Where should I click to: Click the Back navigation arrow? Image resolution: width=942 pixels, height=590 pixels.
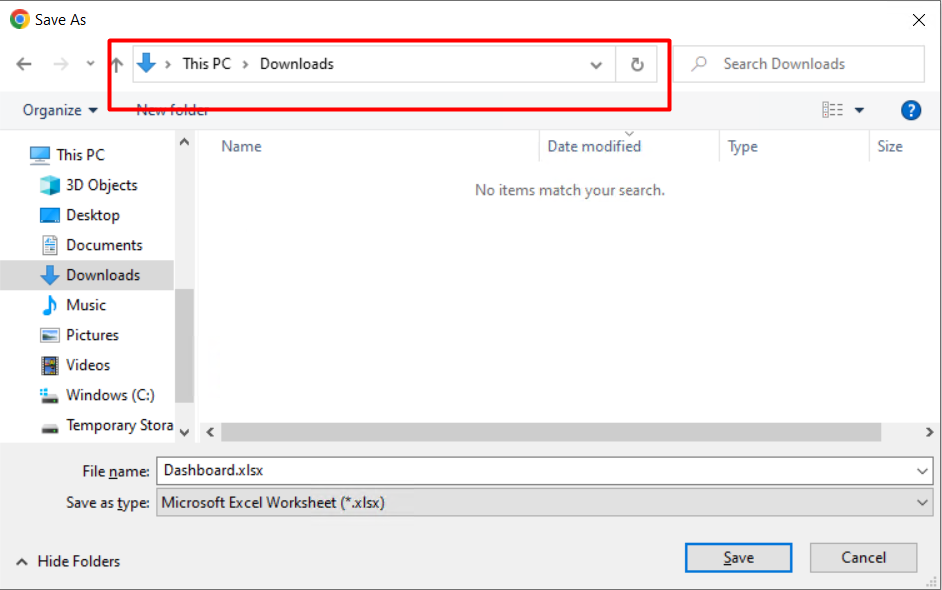click(x=24, y=64)
